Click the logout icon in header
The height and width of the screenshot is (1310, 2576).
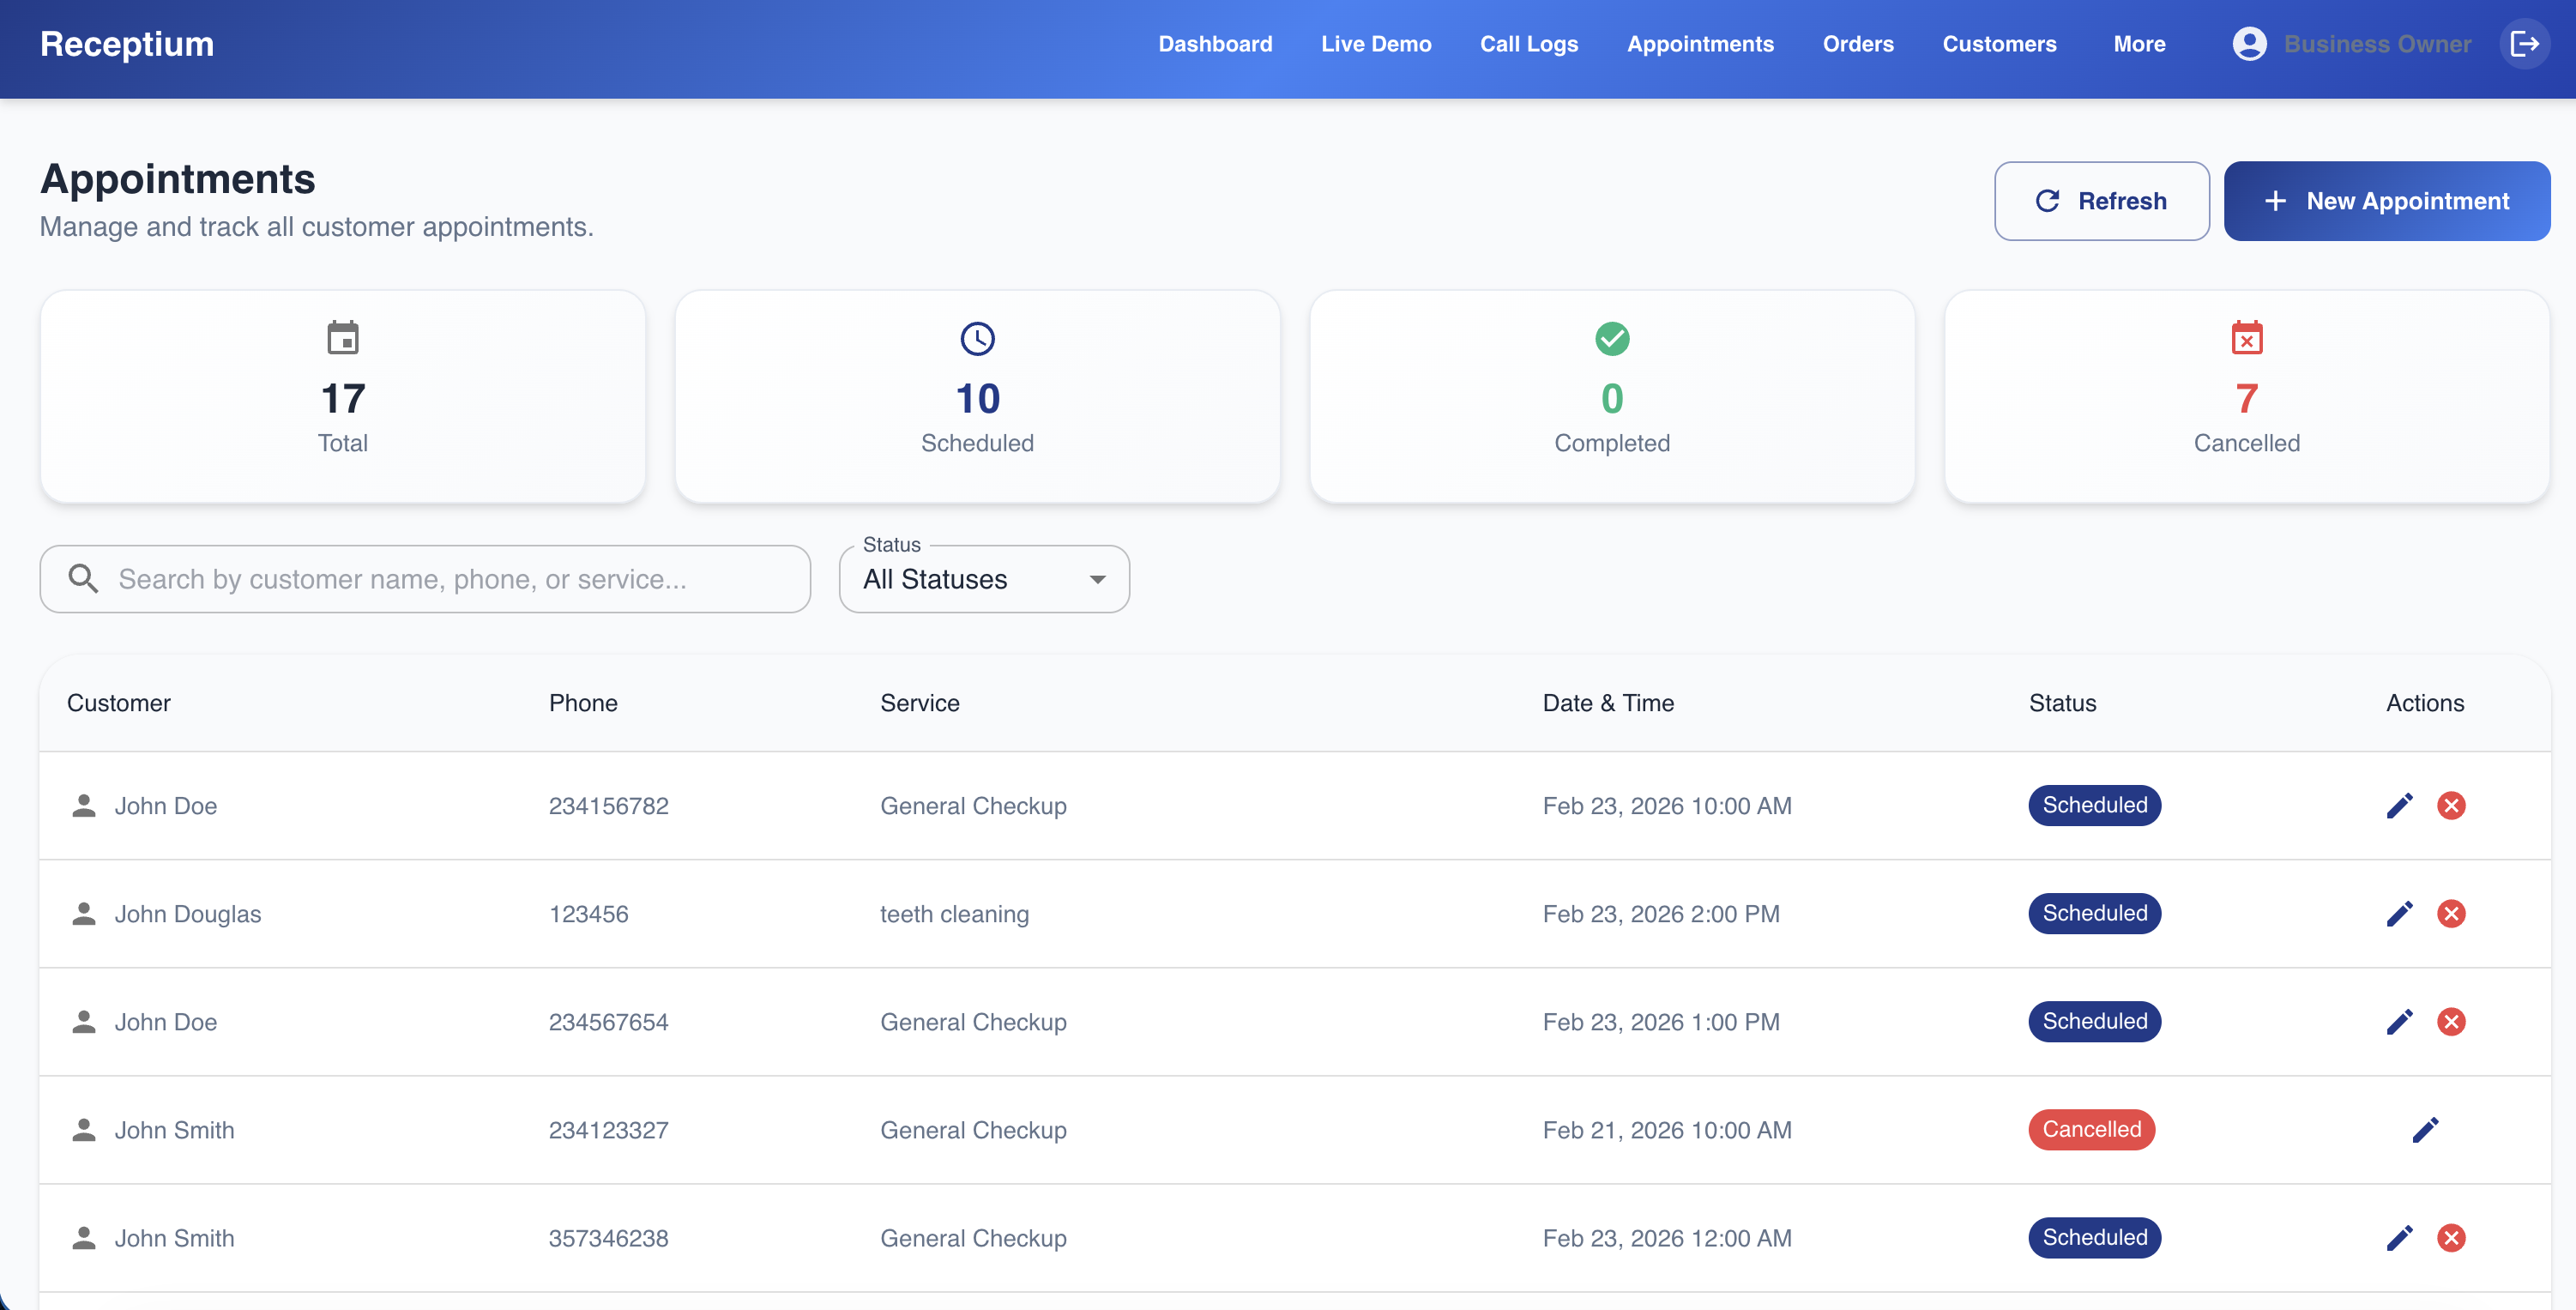coord(2524,44)
